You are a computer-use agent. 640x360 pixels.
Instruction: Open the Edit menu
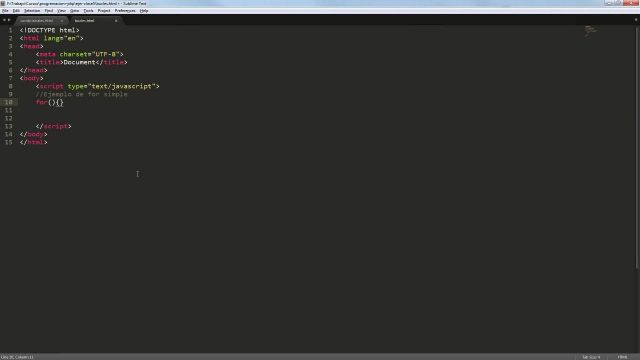click(x=16, y=11)
